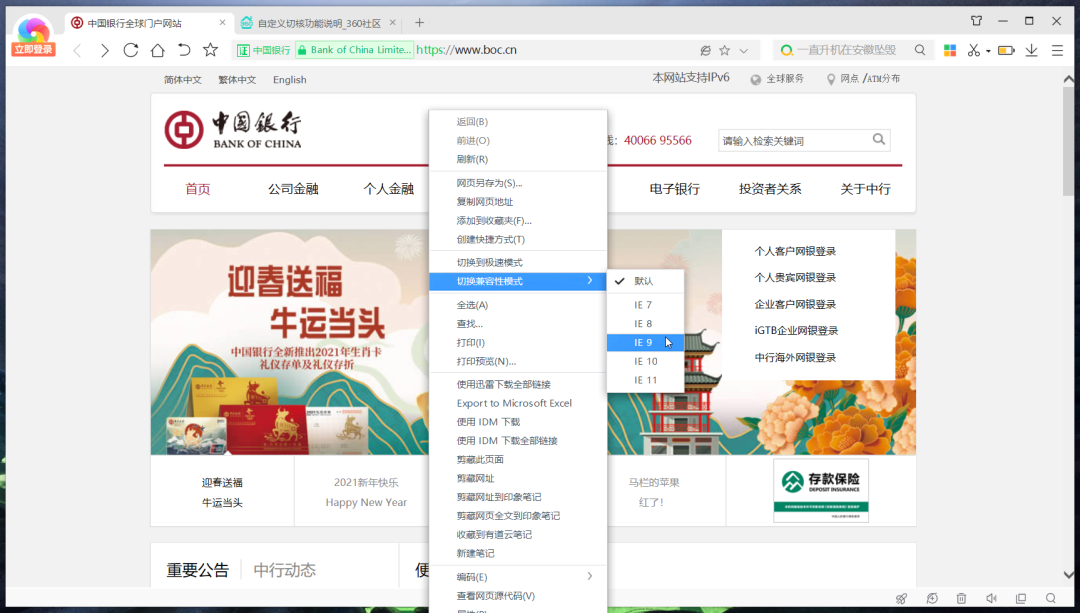The height and width of the screenshot is (613, 1080).
Task: Mute page sound via speaker icon
Action: pyautogui.click(x=991, y=599)
